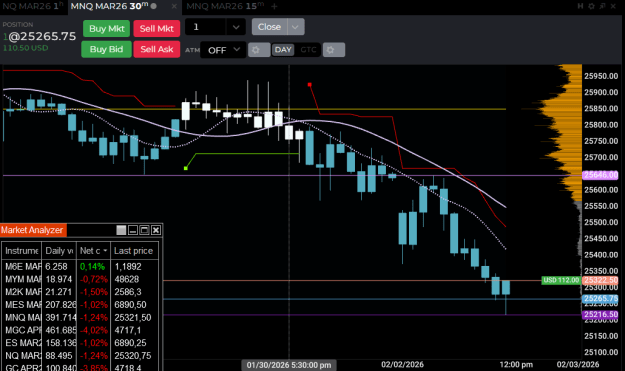The height and width of the screenshot is (371, 625).
Task: Minimize the Market Analyzer window
Action: (133, 230)
